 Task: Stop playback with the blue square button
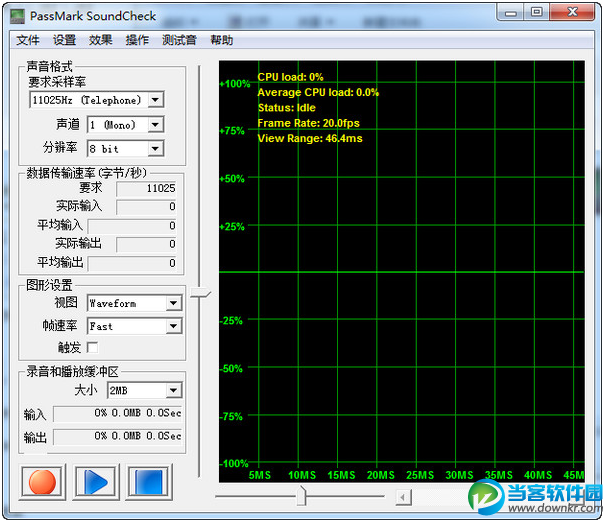coord(148,482)
